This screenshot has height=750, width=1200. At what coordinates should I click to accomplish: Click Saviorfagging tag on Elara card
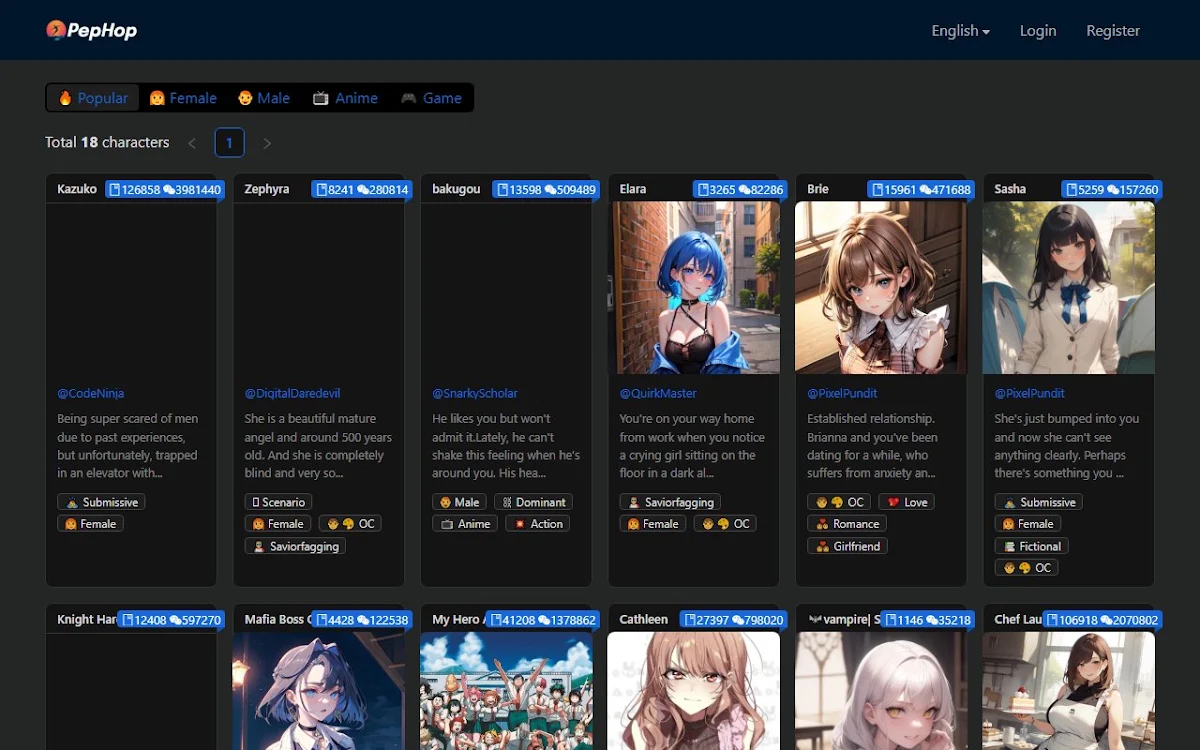[x=670, y=502]
